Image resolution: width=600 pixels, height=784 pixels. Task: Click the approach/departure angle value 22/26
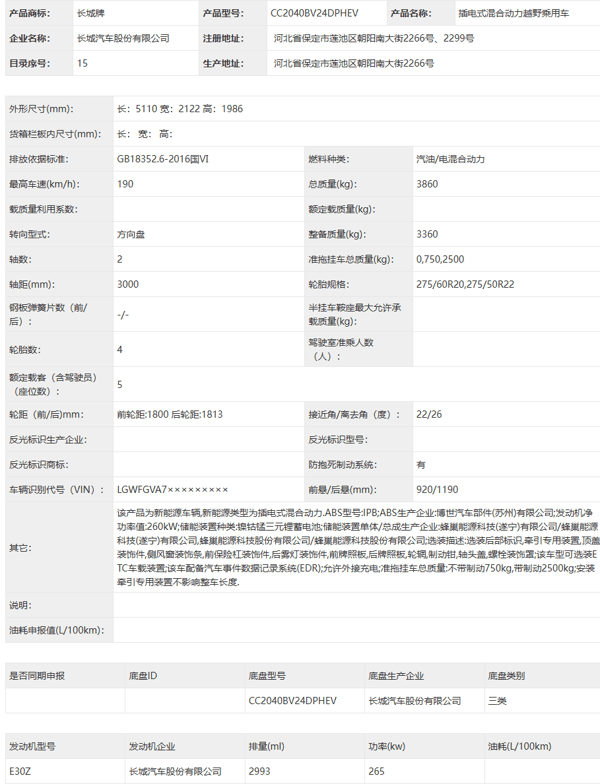pos(429,414)
